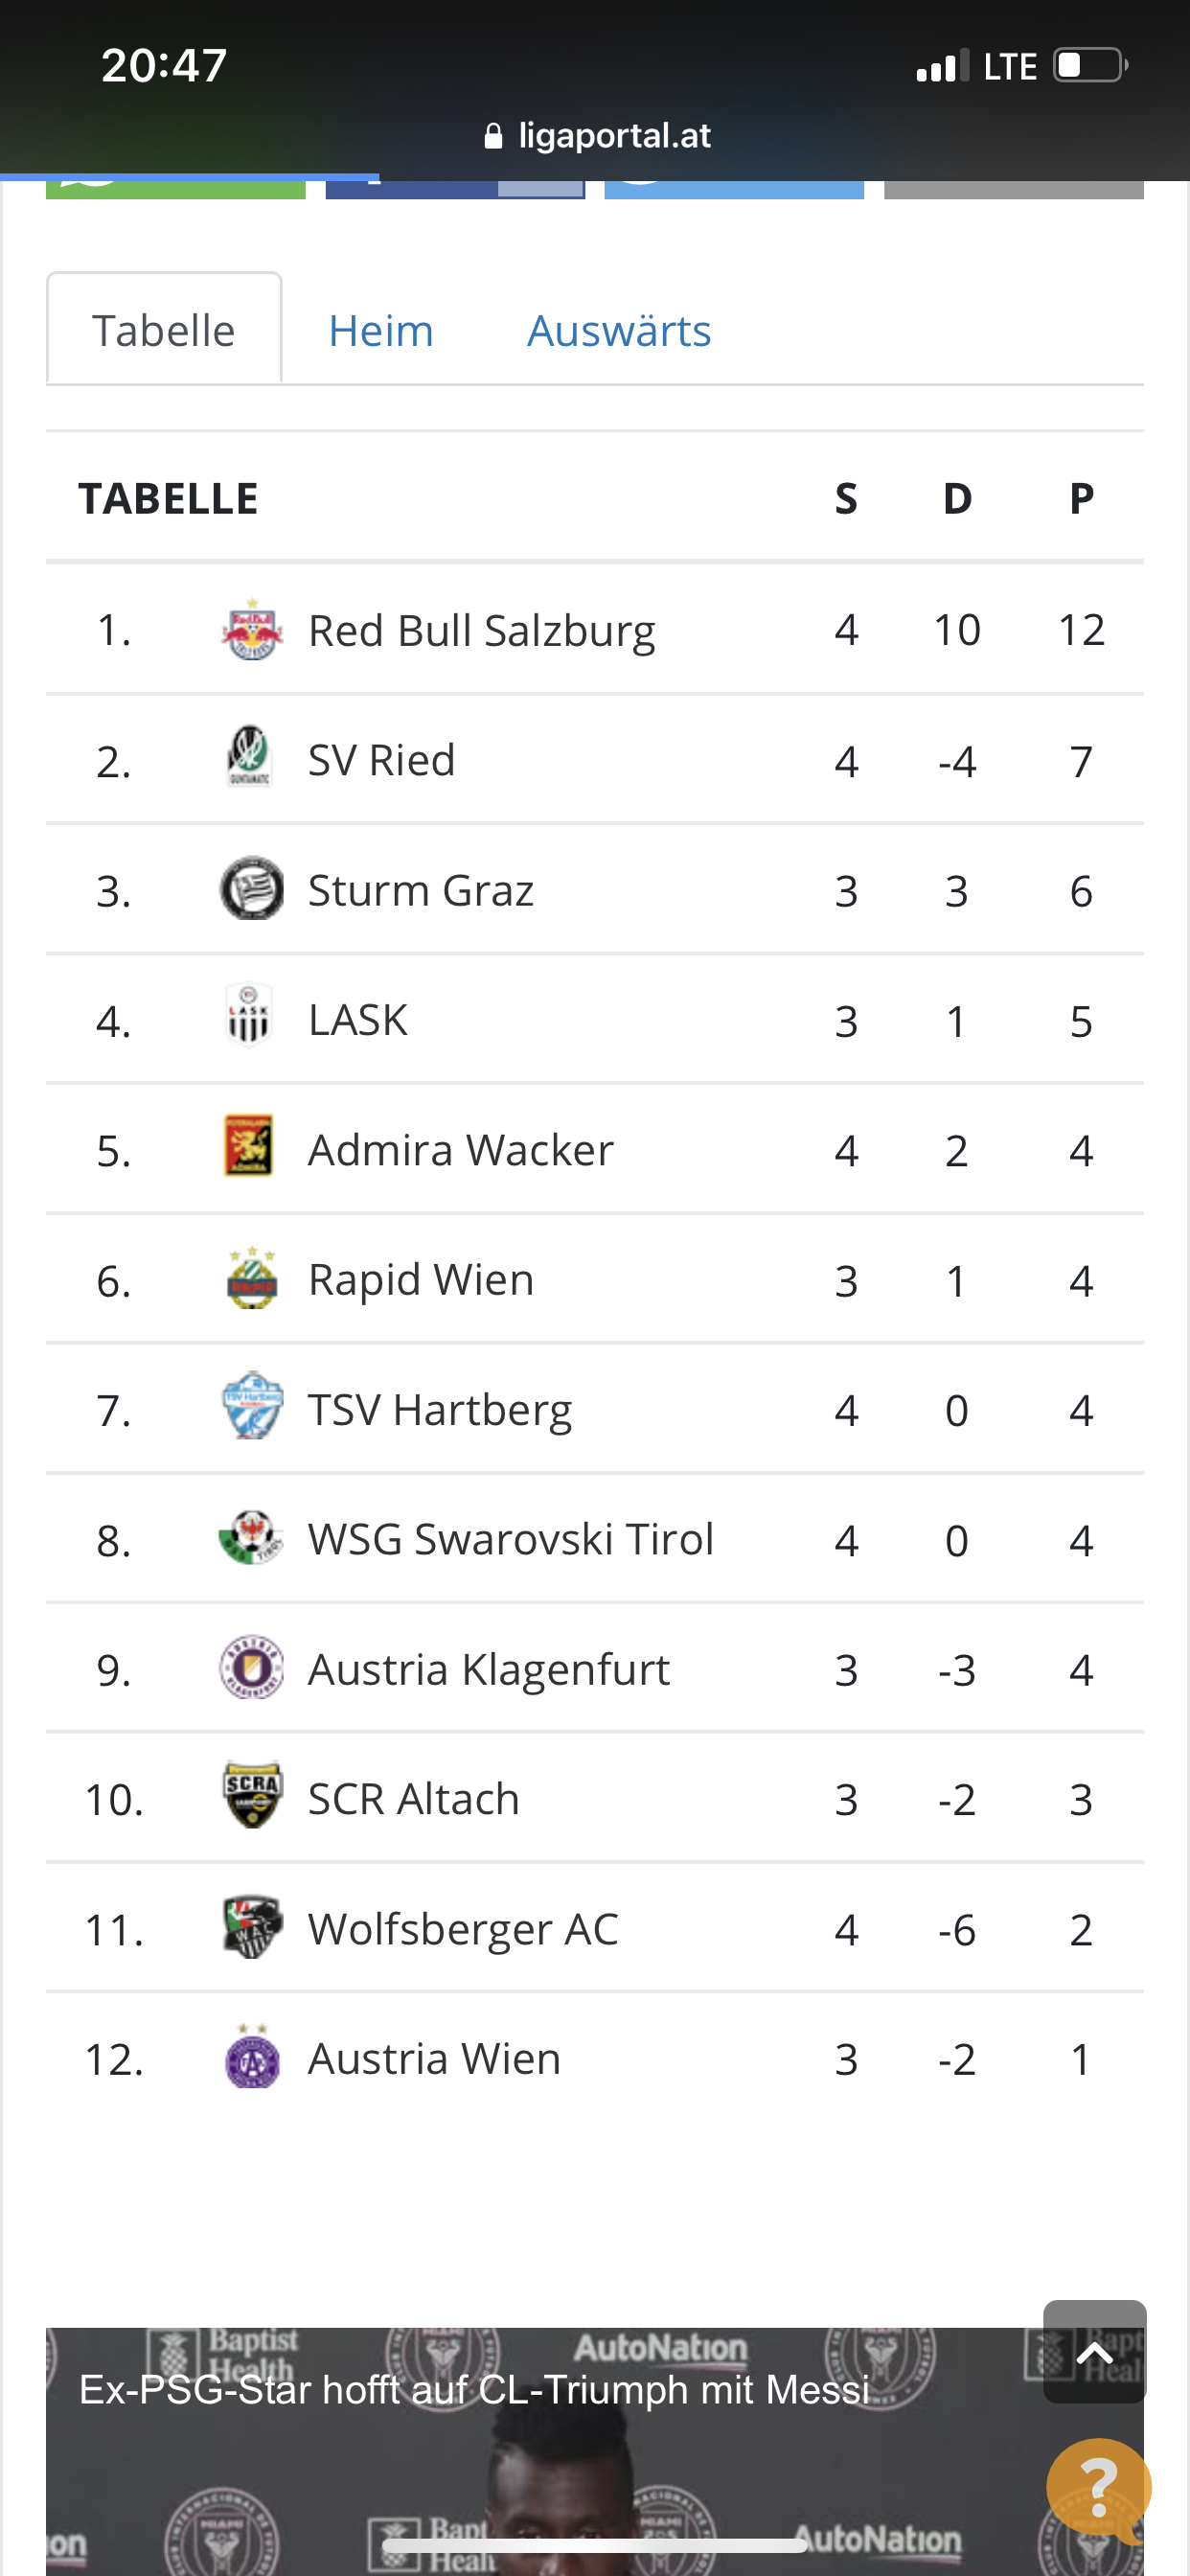Screen dimensions: 1190x2576
Task: Tap the Sturm Graz club crest
Action: (252, 889)
